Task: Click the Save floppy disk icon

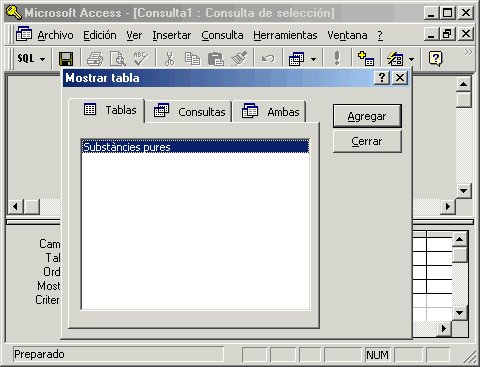Action: coord(66,59)
